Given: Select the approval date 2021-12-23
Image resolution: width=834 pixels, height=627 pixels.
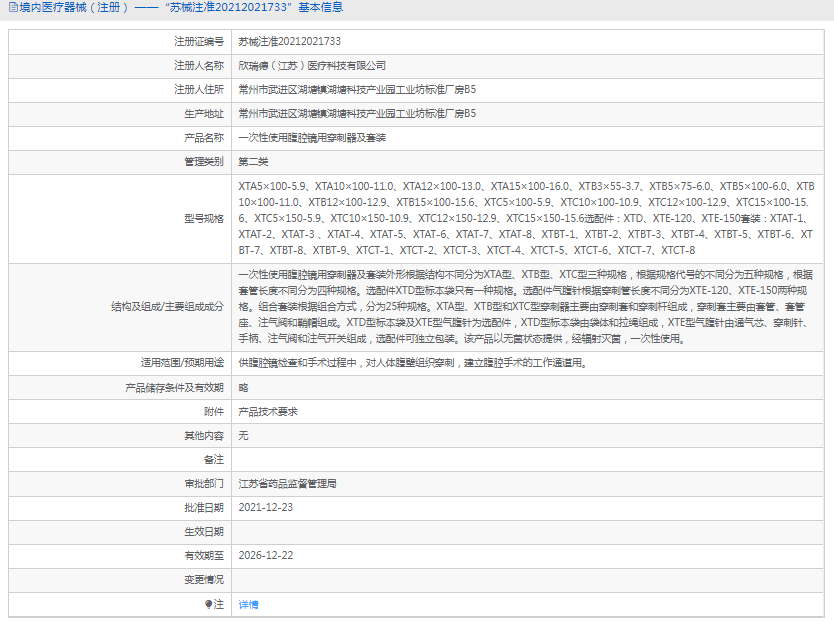Looking at the screenshot, I should [265, 507].
